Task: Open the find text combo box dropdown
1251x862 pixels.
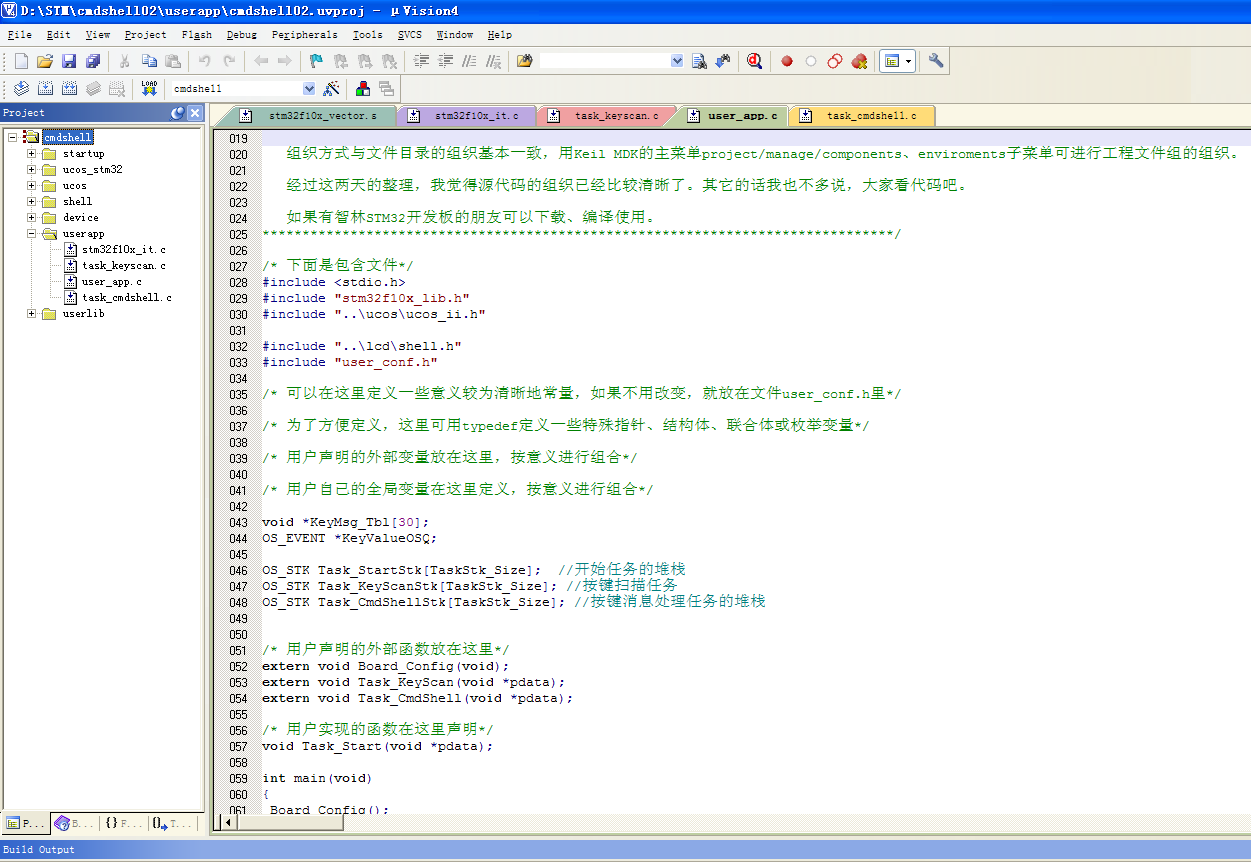Action: (x=677, y=61)
